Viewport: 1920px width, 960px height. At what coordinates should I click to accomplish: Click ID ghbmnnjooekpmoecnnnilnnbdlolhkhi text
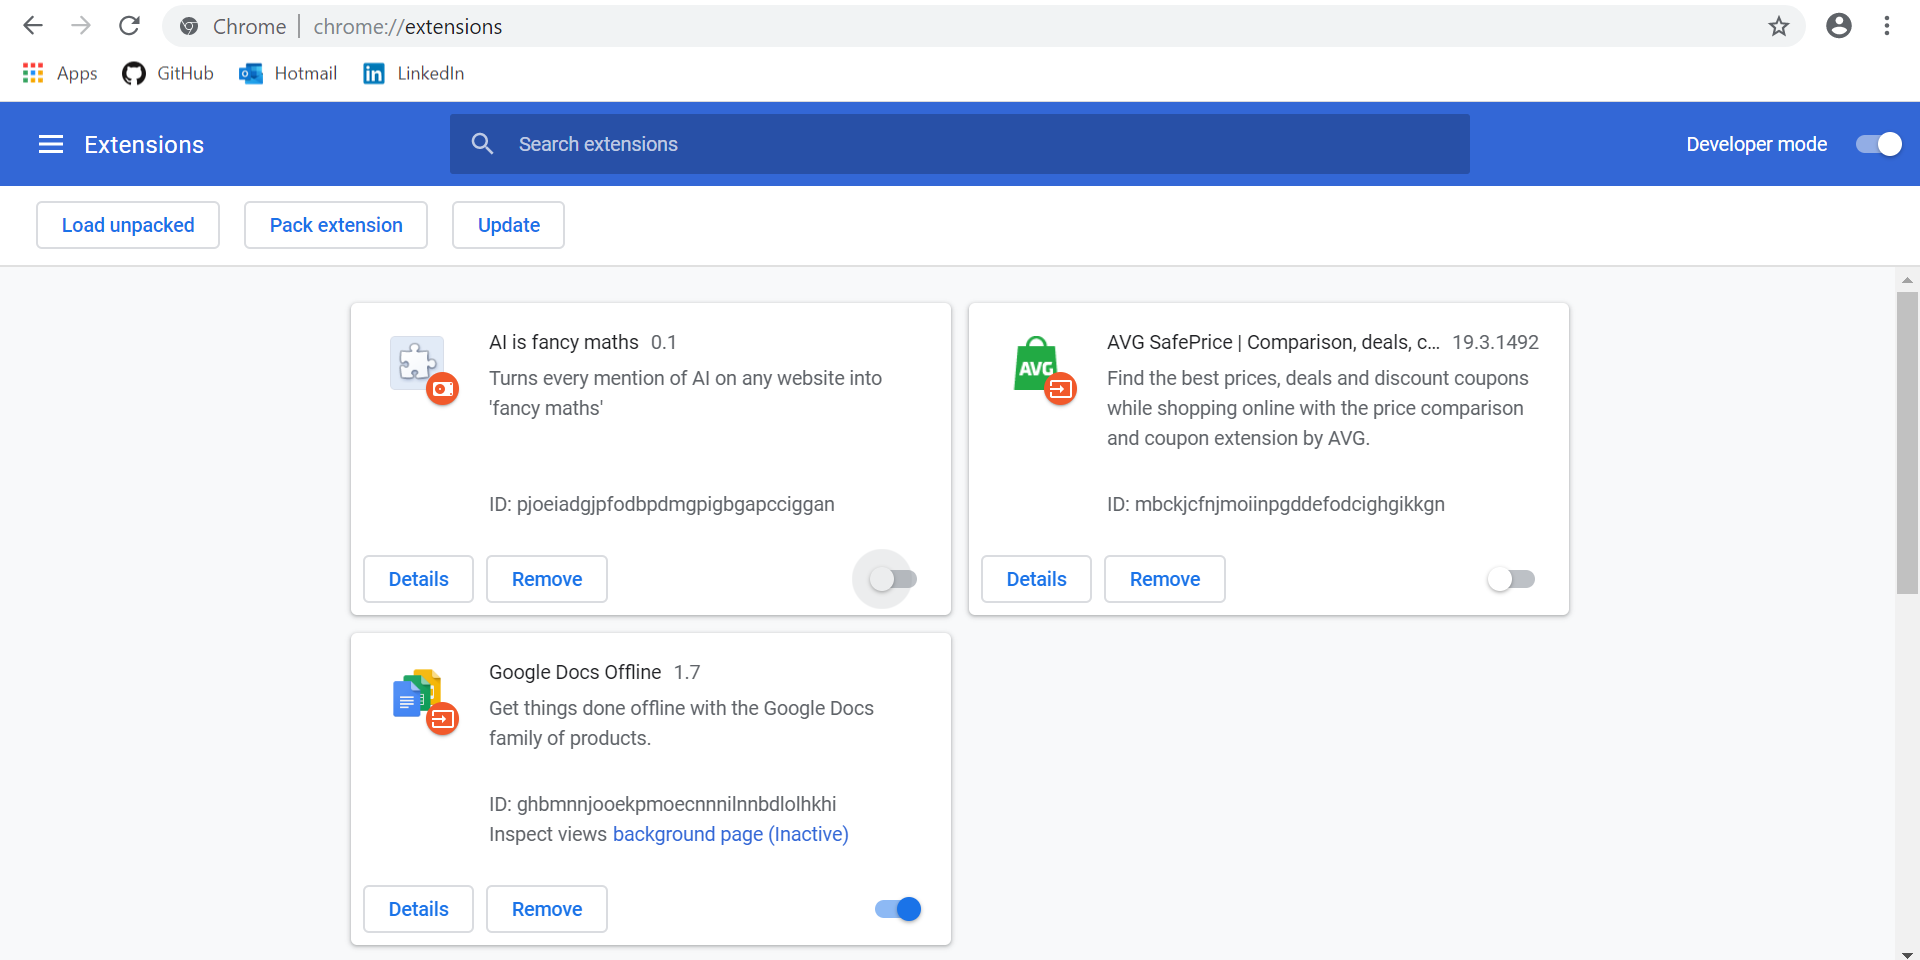click(x=663, y=804)
